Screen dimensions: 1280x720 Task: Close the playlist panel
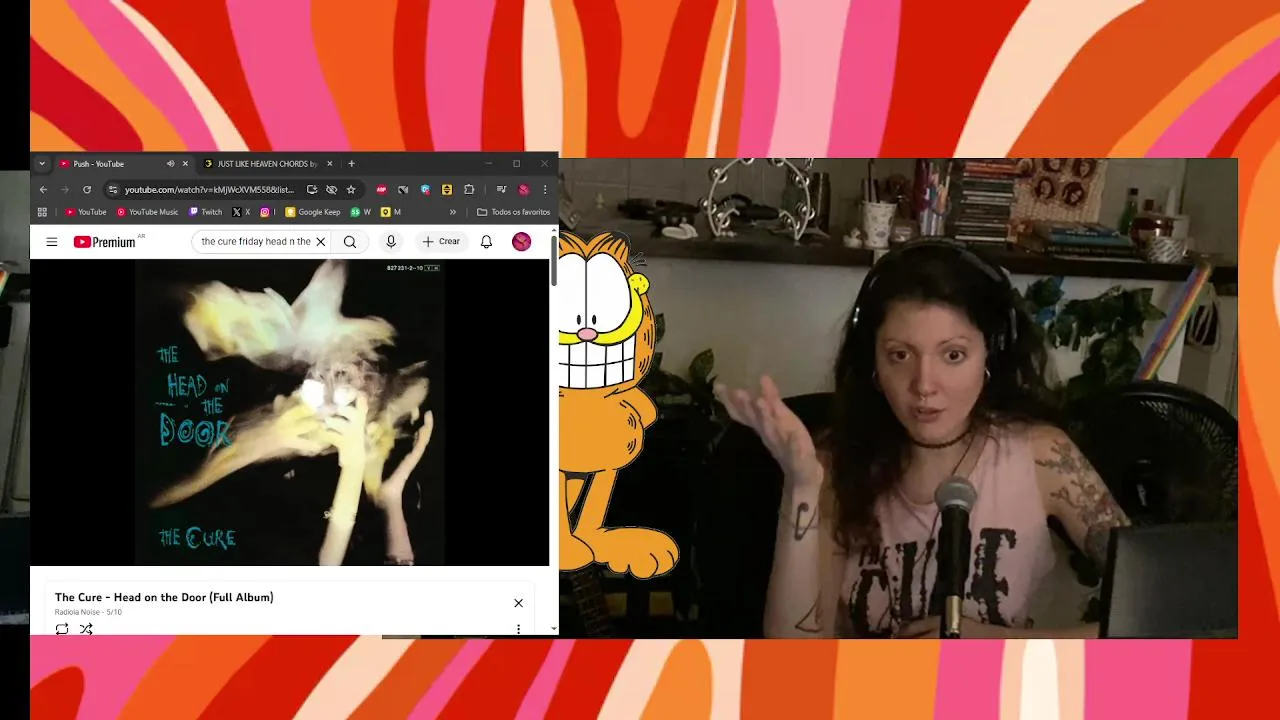(x=518, y=603)
